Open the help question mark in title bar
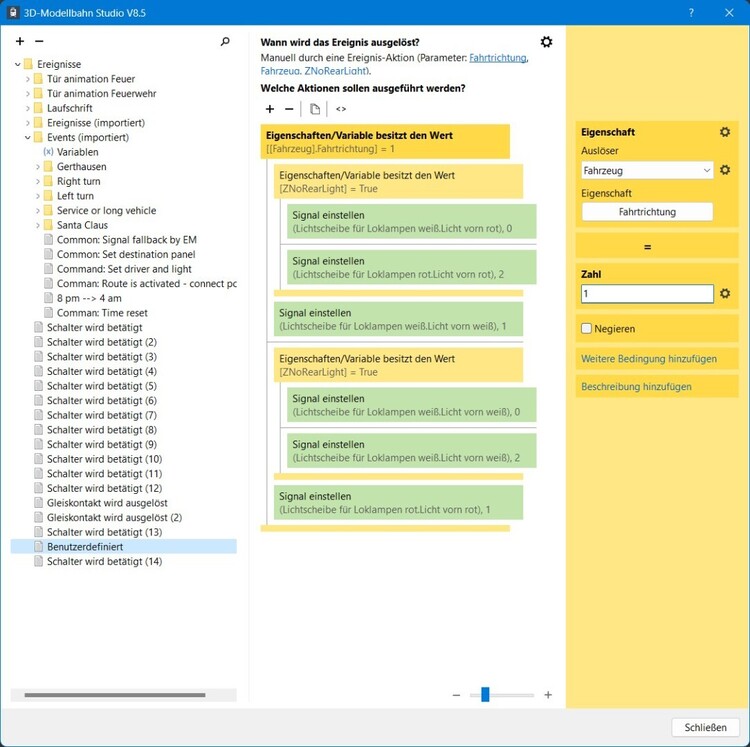Image resolution: width=750 pixels, height=747 pixels. pos(691,13)
